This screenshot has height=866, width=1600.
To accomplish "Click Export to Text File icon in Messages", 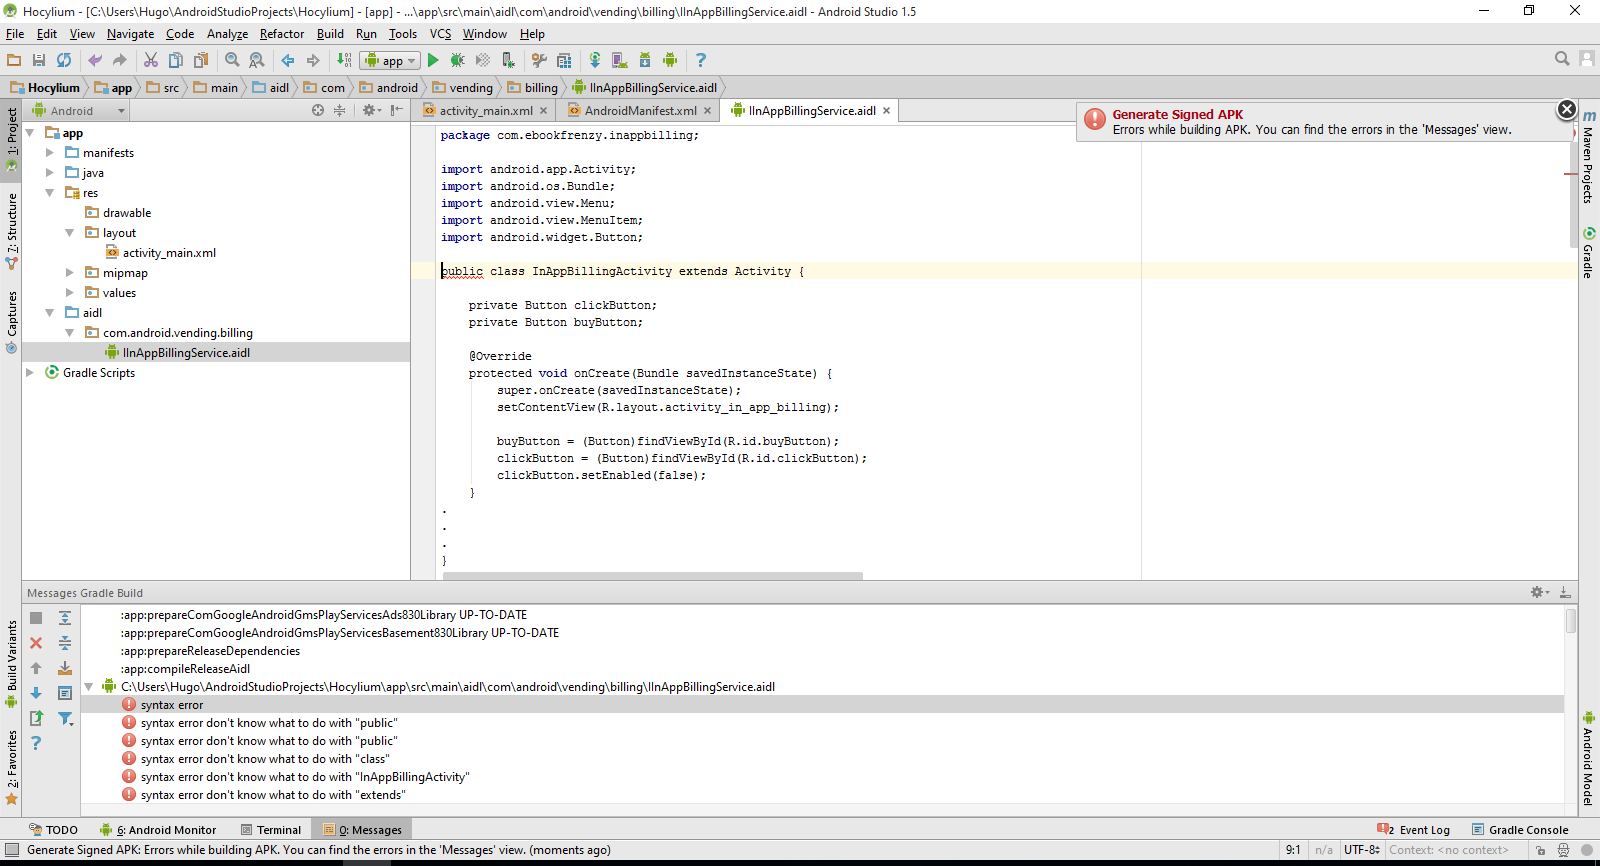I will tap(36, 718).
